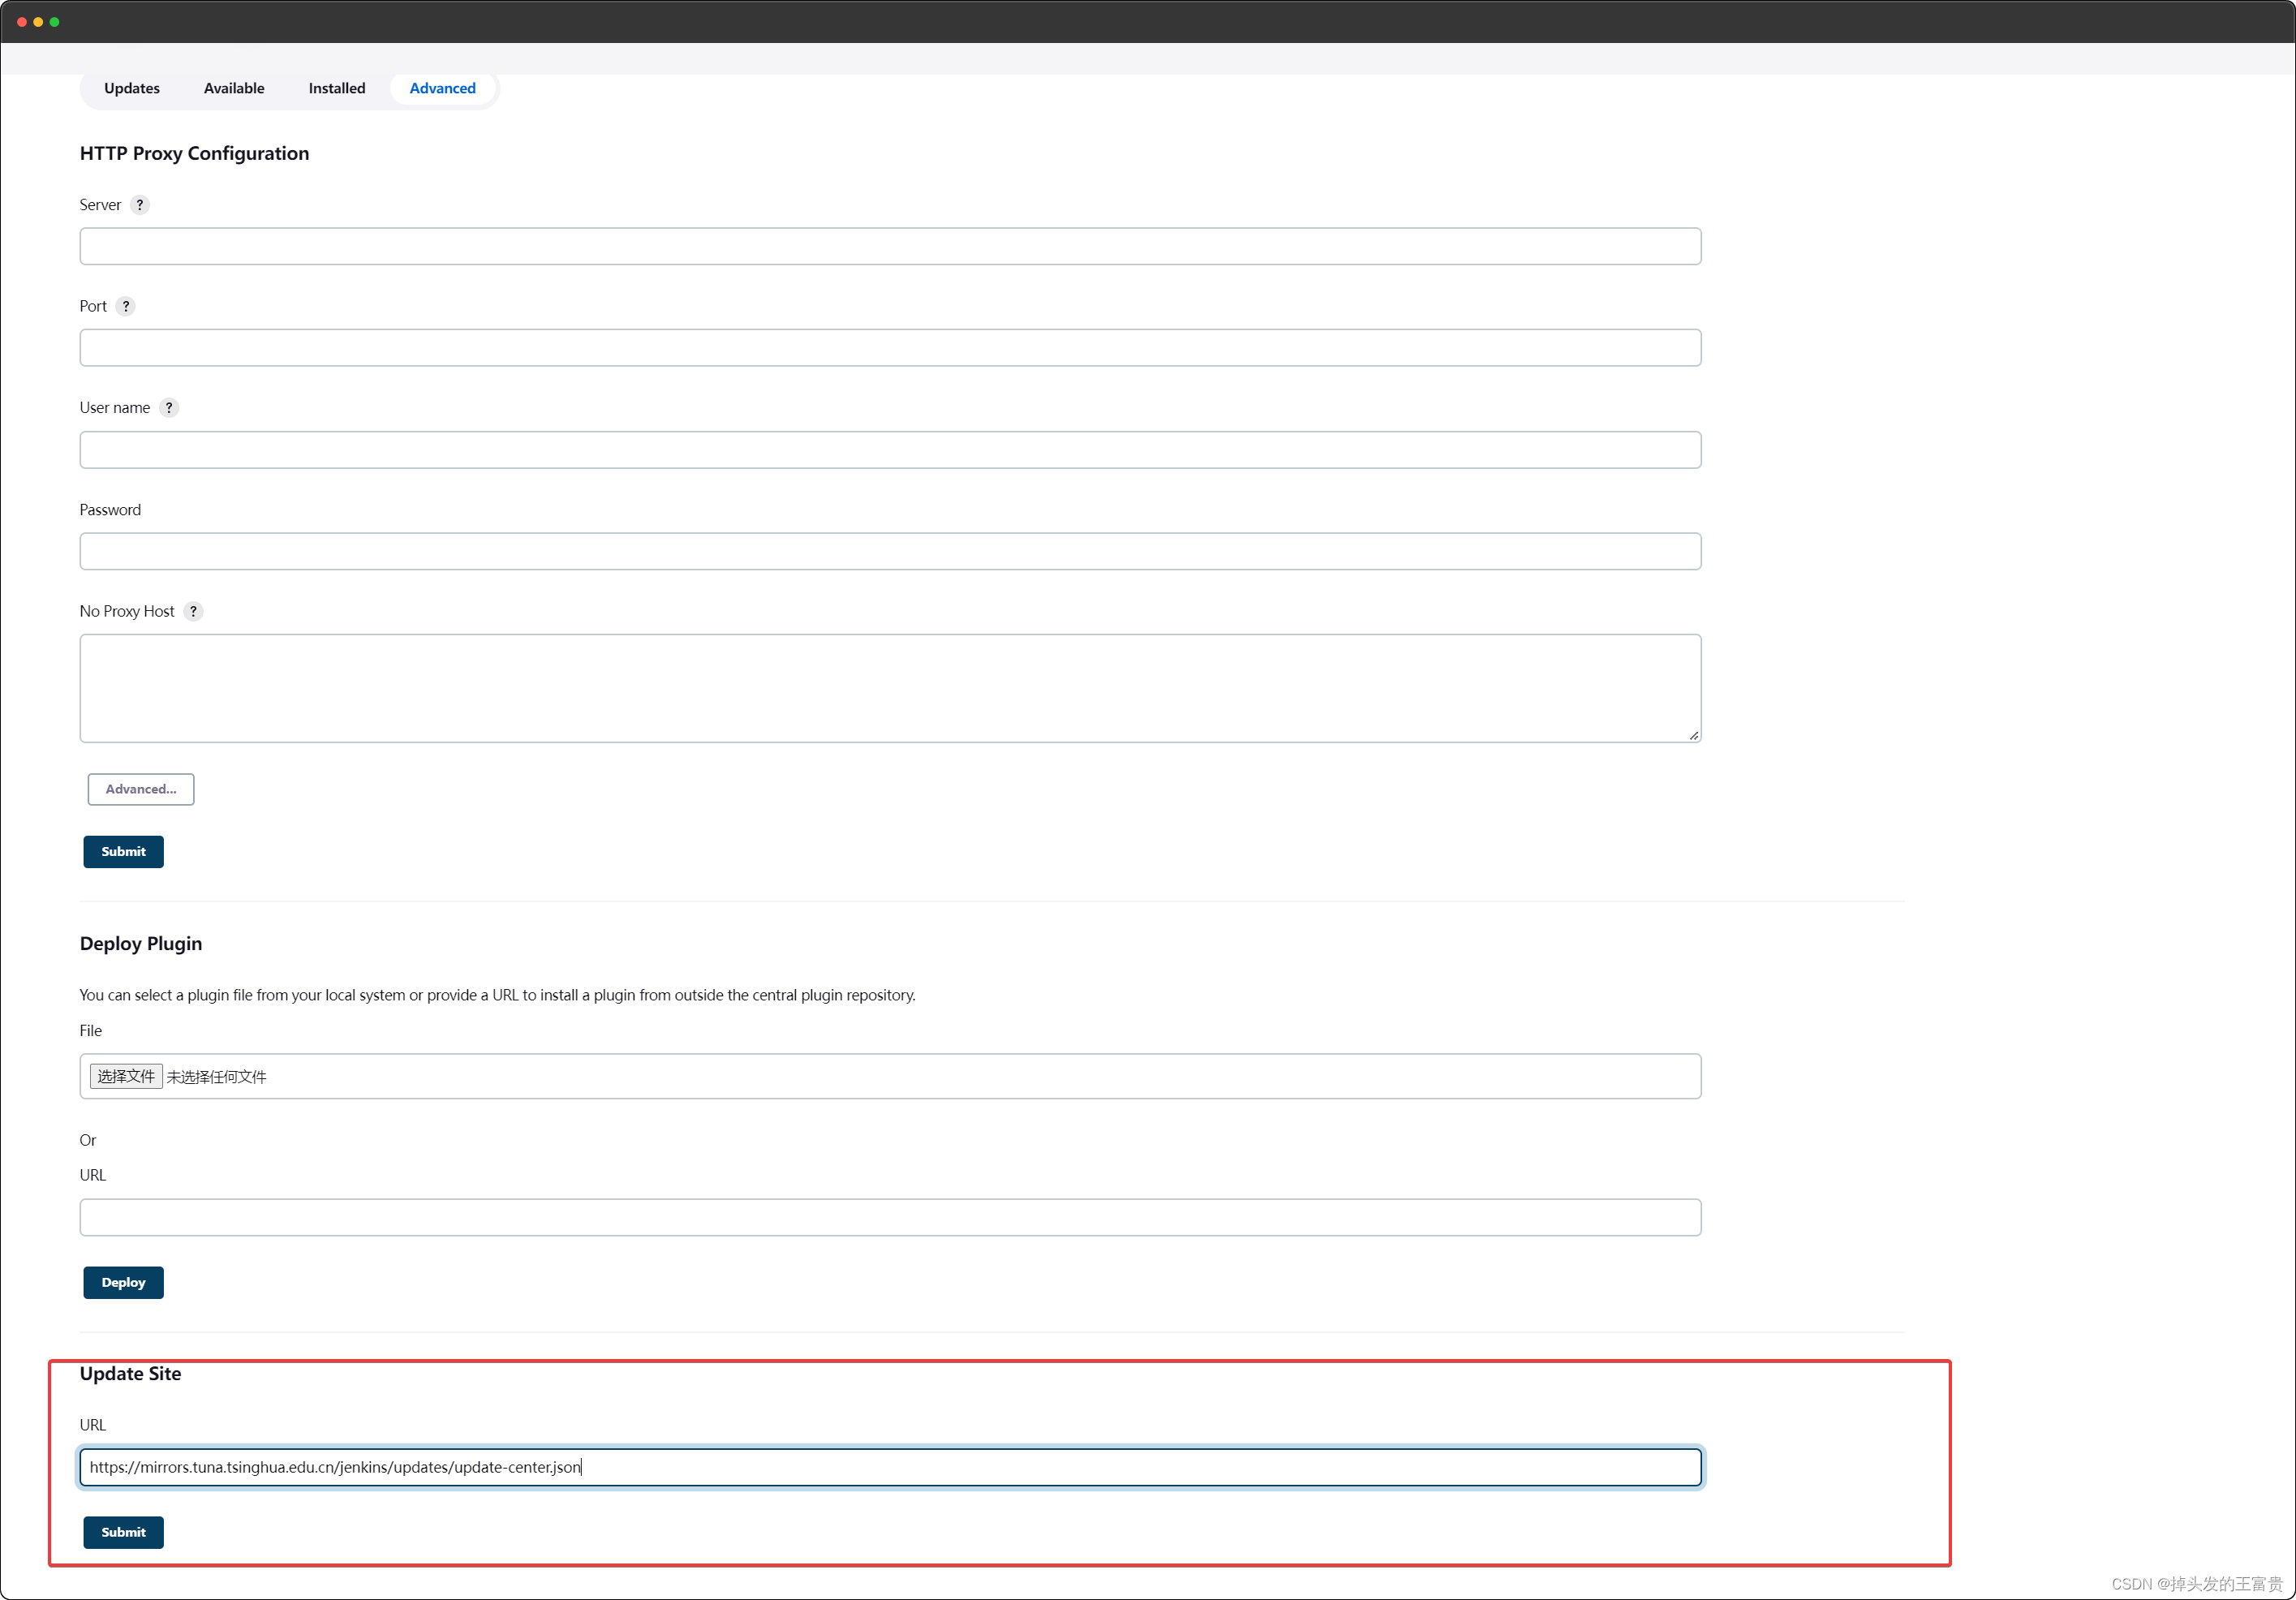The height and width of the screenshot is (1600, 2296).
Task: Click the Deploy button
Action: point(123,1282)
